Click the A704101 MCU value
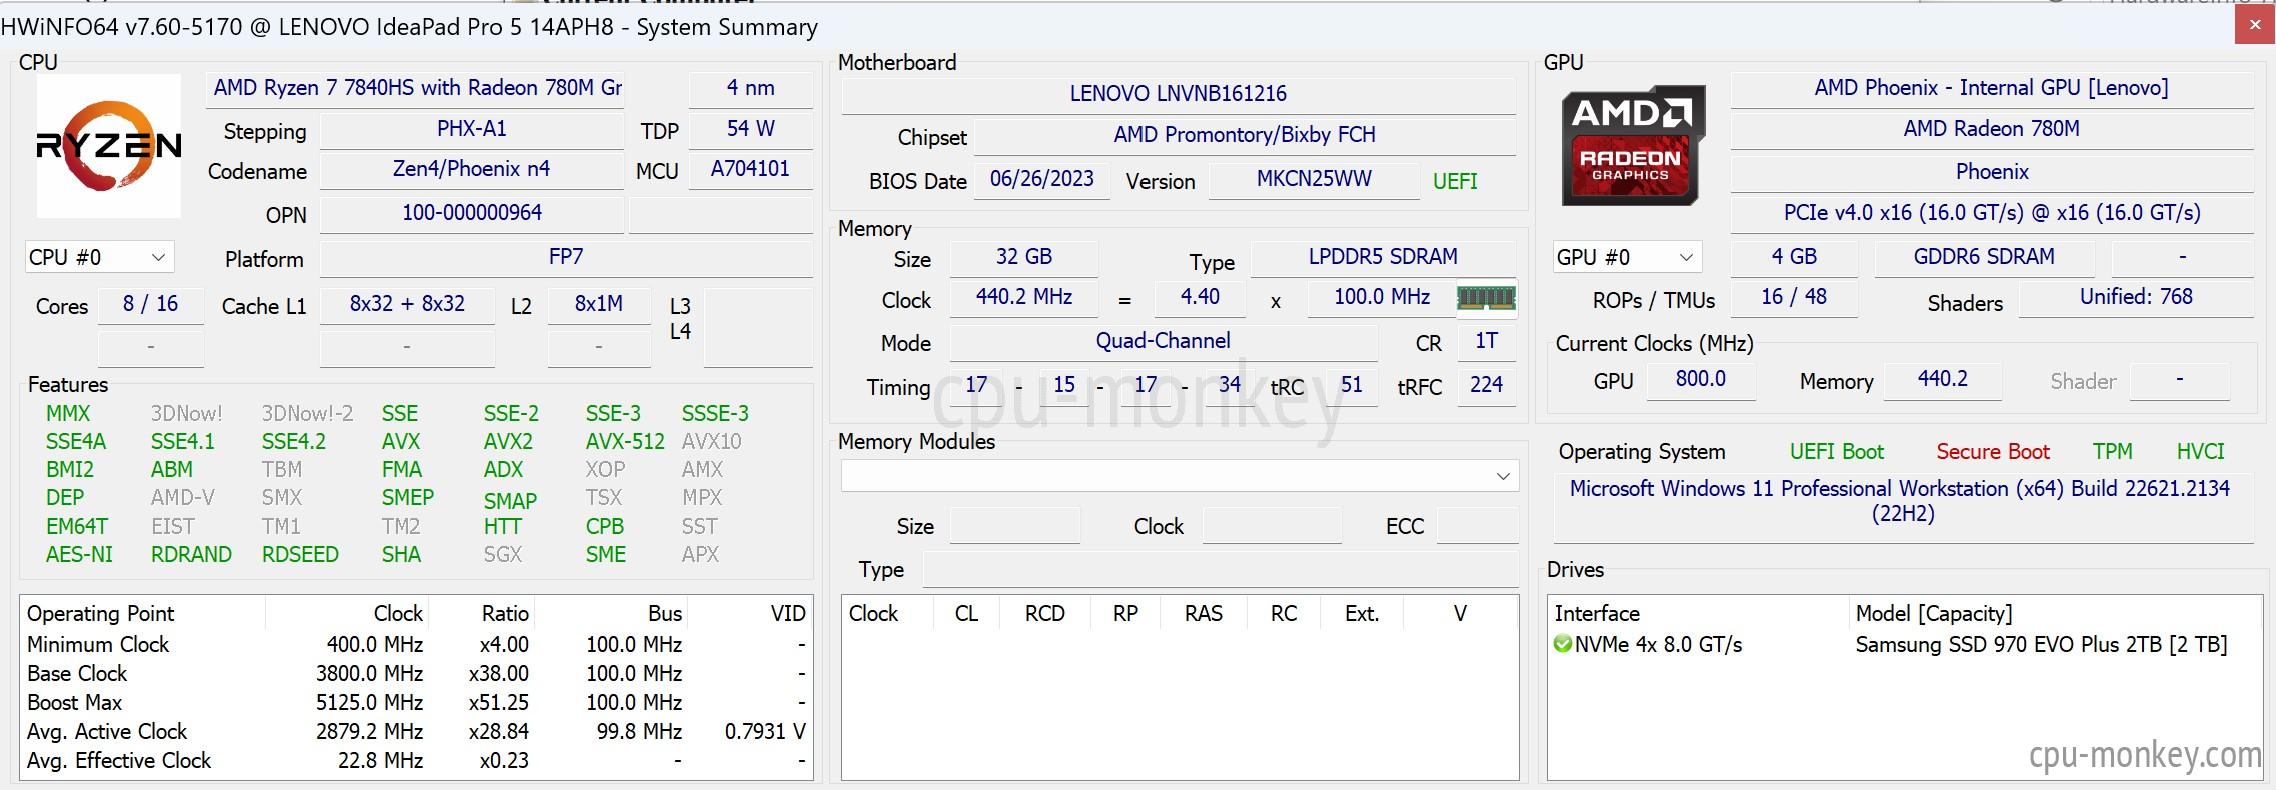The width and height of the screenshot is (2276, 790). 751,169
